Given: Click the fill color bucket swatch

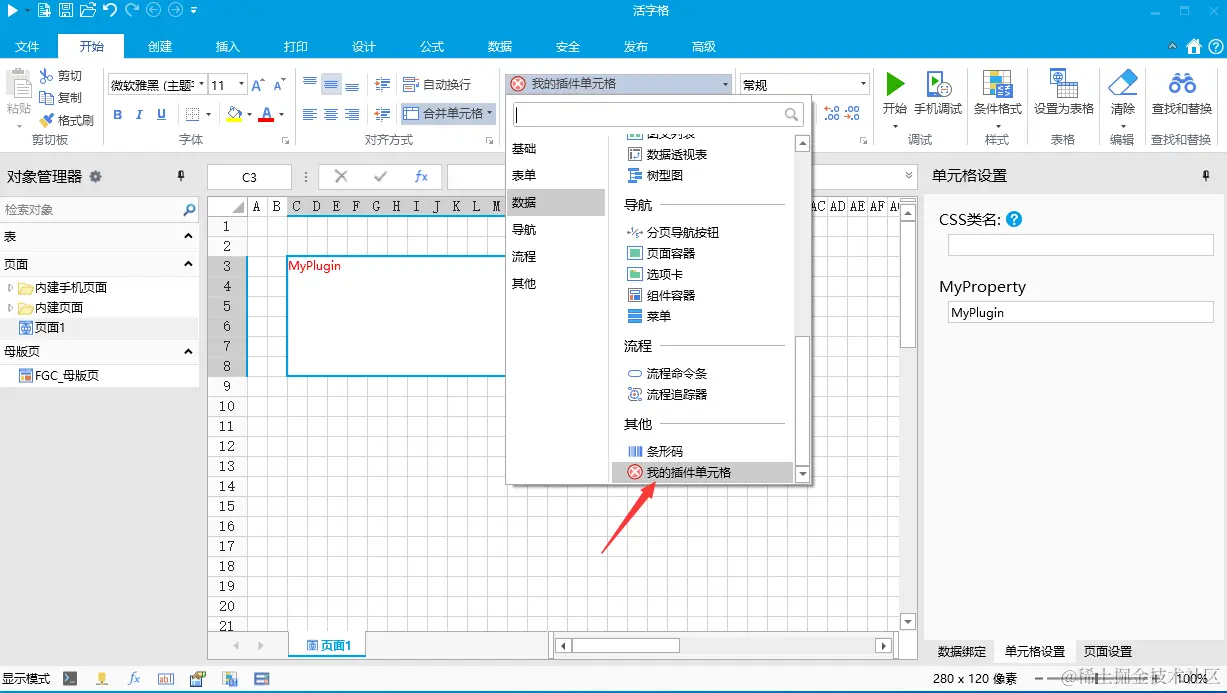Looking at the screenshot, I should tap(233, 114).
